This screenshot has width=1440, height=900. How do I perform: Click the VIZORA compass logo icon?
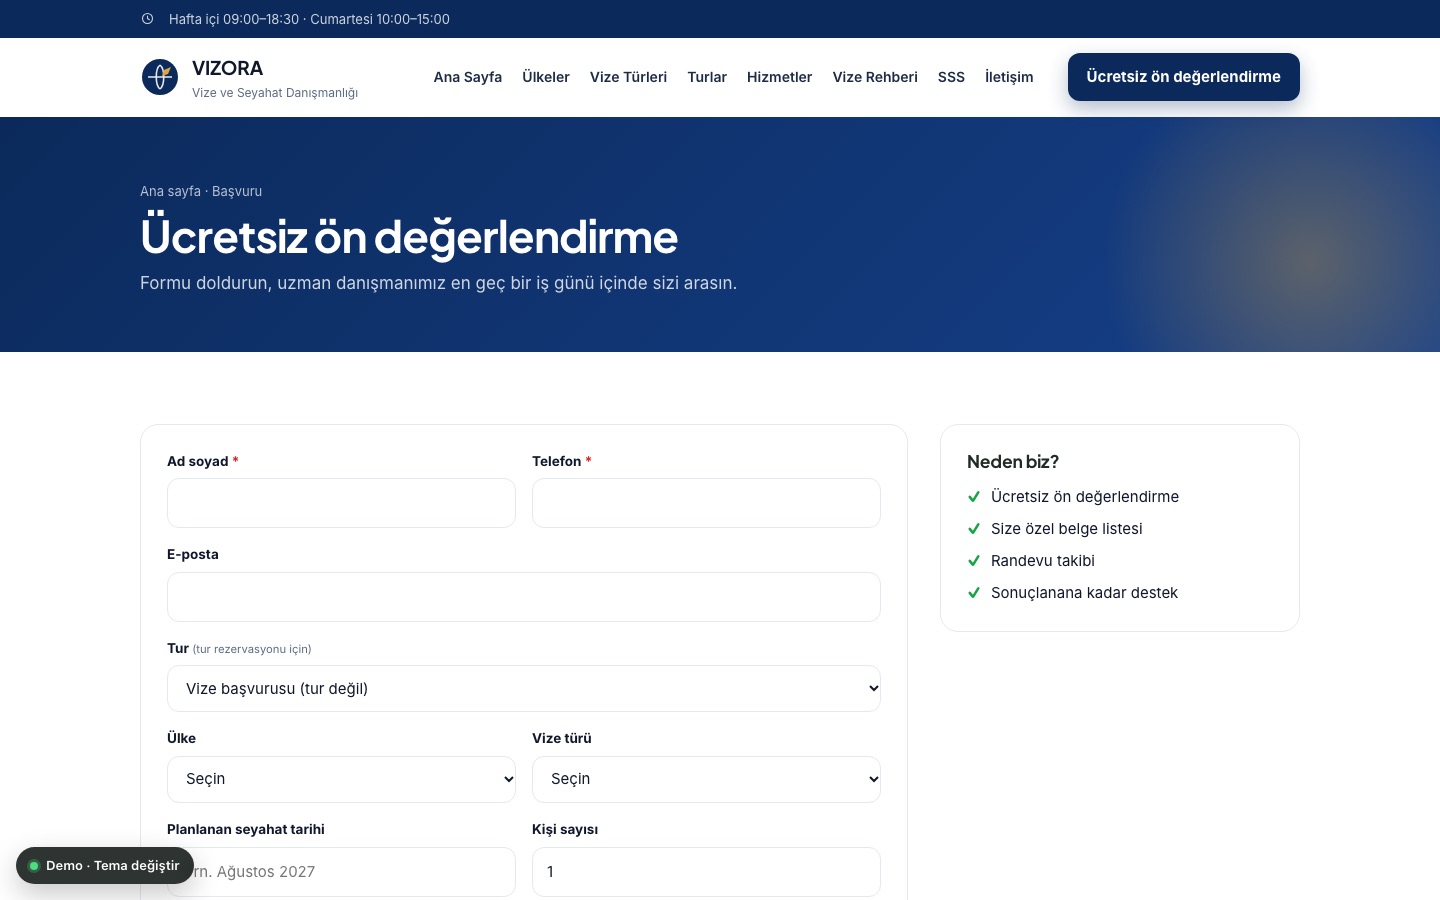click(x=160, y=77)
